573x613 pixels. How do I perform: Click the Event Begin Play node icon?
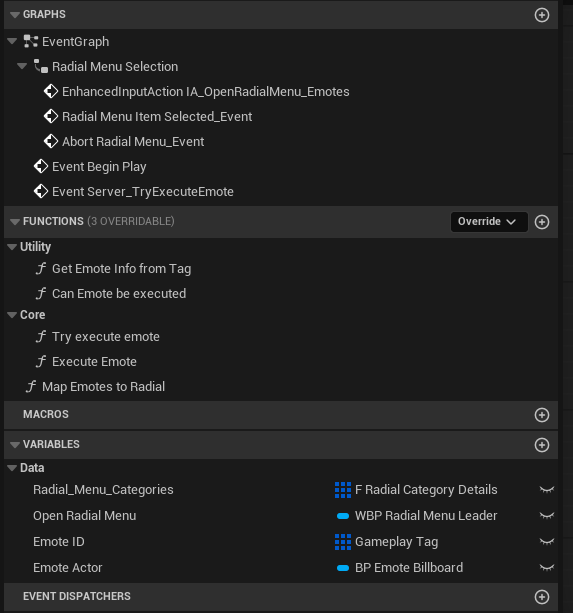click(41, 167)
